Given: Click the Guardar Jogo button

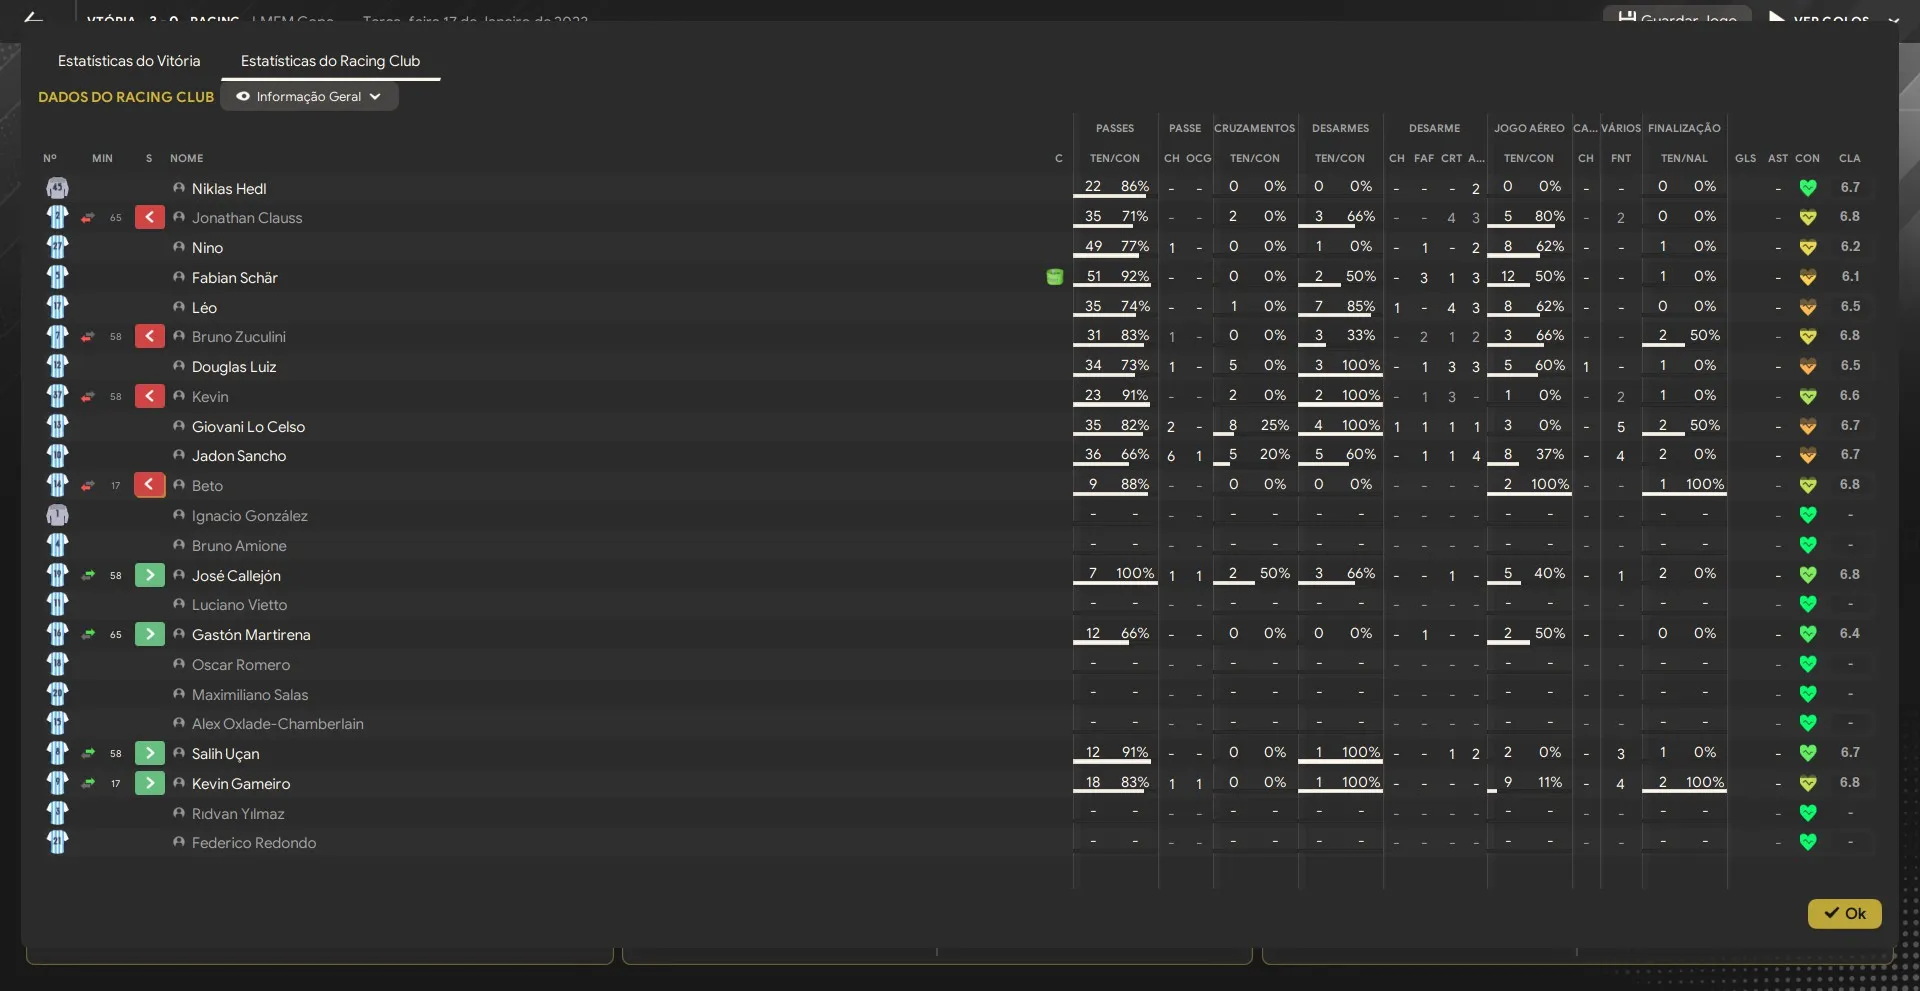Looking at the screenshot, I should coord(1677,17).
